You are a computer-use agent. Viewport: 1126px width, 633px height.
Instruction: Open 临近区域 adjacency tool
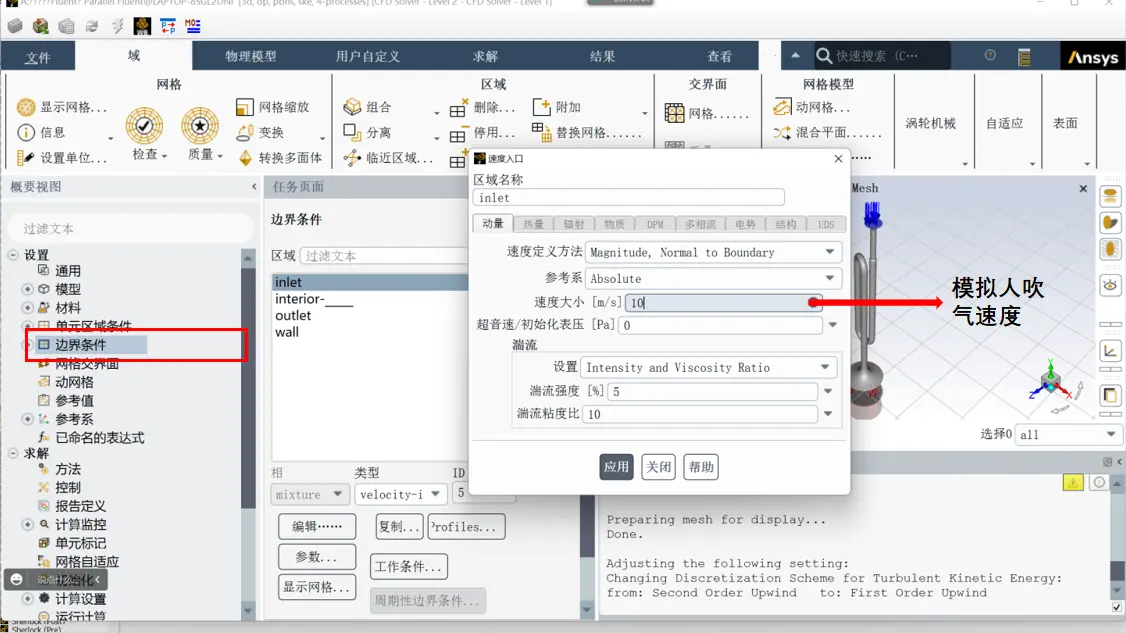coord(388,157)
